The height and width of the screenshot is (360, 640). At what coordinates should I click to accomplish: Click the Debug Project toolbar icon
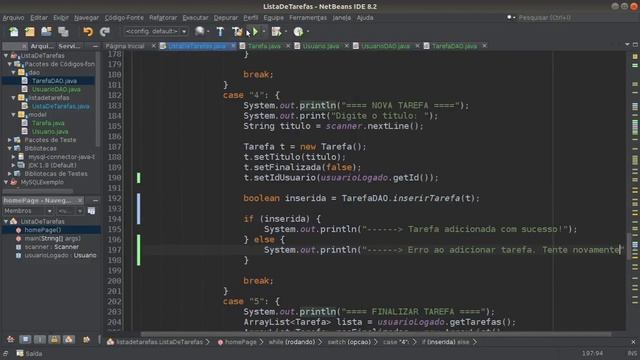[x=277, y=31]
